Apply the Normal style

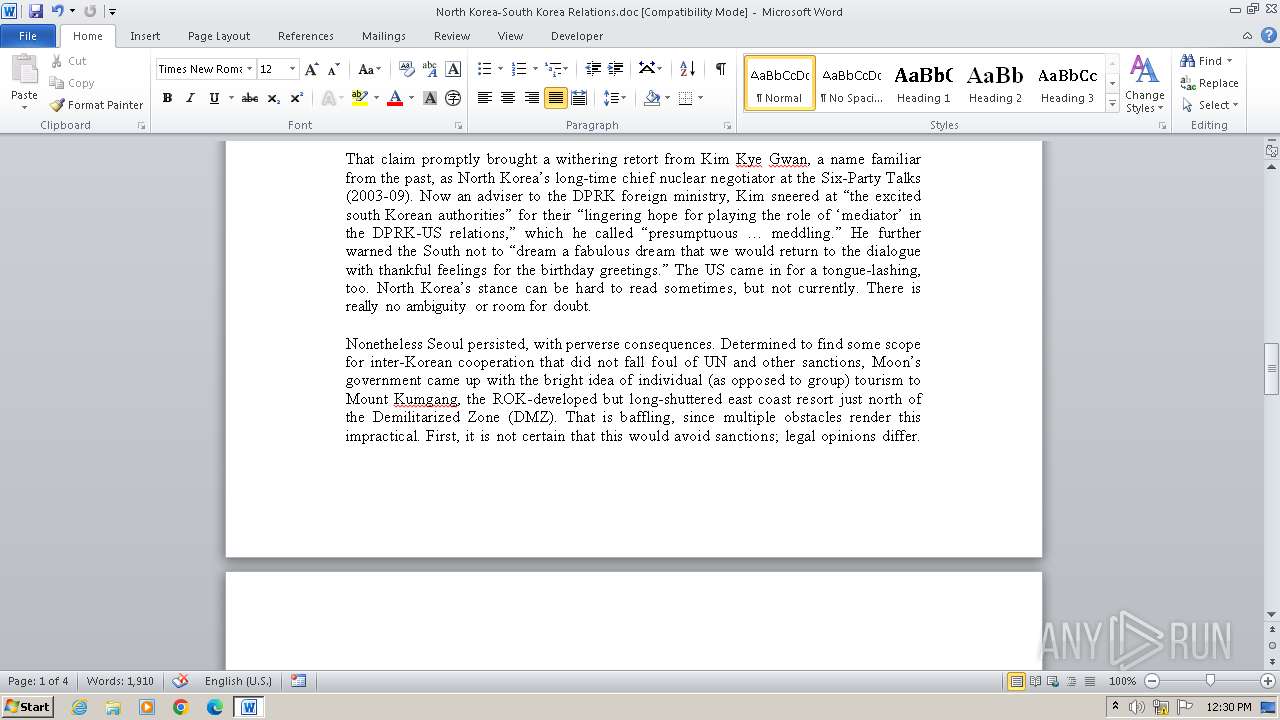click(780, 83)
